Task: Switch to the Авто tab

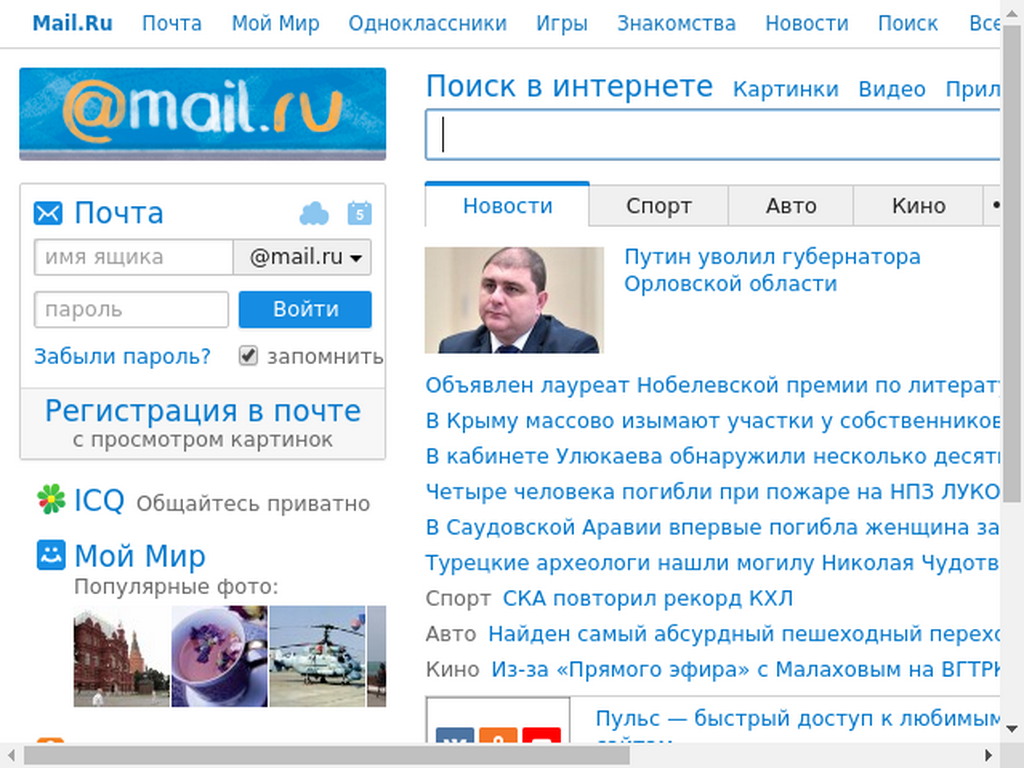Action: point(791,206)
